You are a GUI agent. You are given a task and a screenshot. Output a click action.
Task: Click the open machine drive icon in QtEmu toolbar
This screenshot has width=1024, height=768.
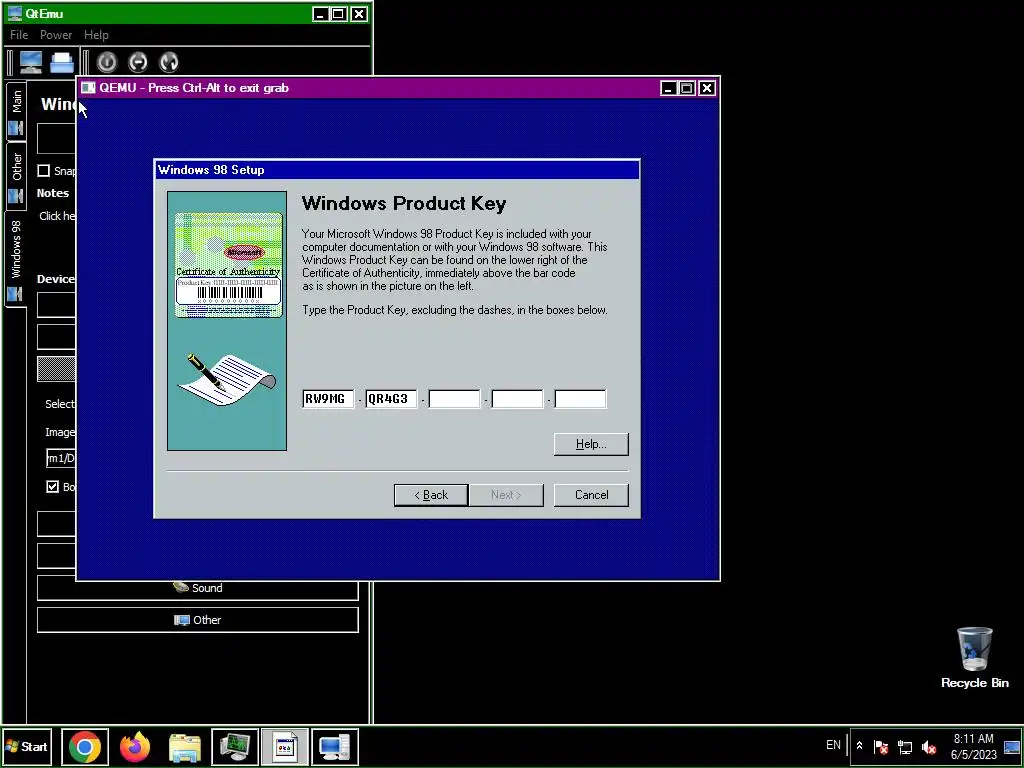pyautogui.click(x=62, y=62)
